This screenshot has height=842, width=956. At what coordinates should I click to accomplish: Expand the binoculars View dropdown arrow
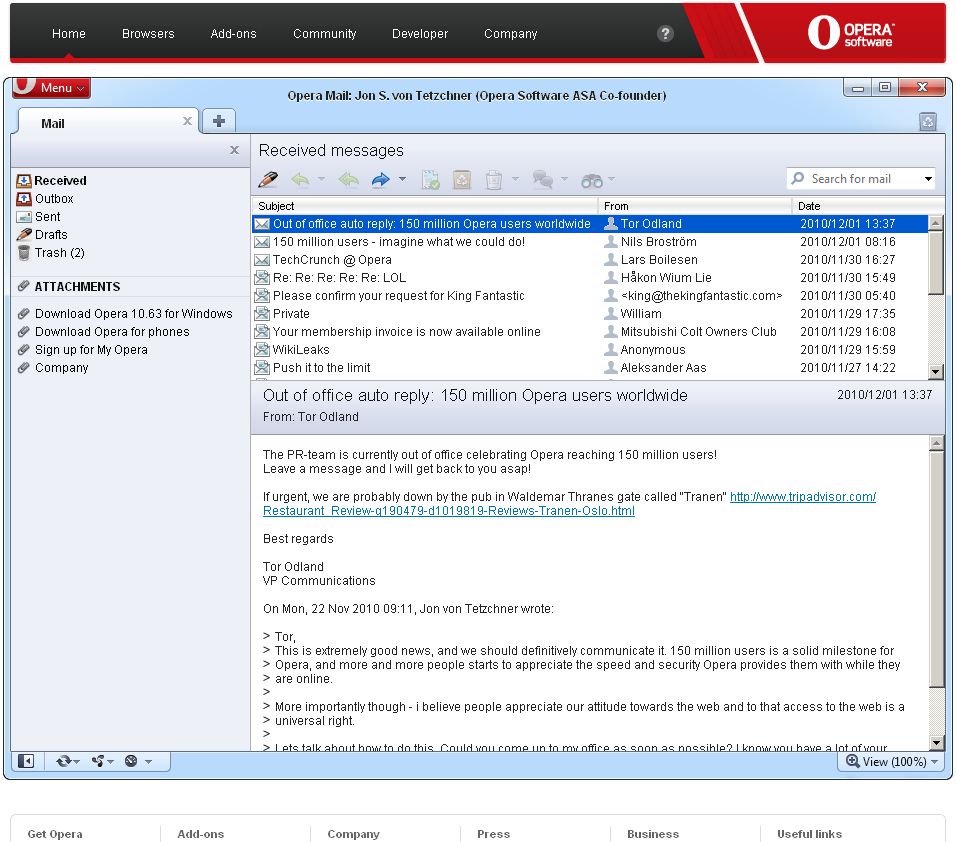[x=611, y=179]
